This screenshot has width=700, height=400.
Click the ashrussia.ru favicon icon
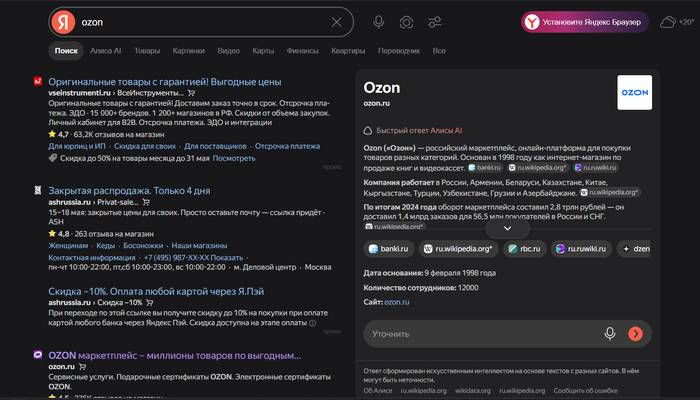(38, 190)
